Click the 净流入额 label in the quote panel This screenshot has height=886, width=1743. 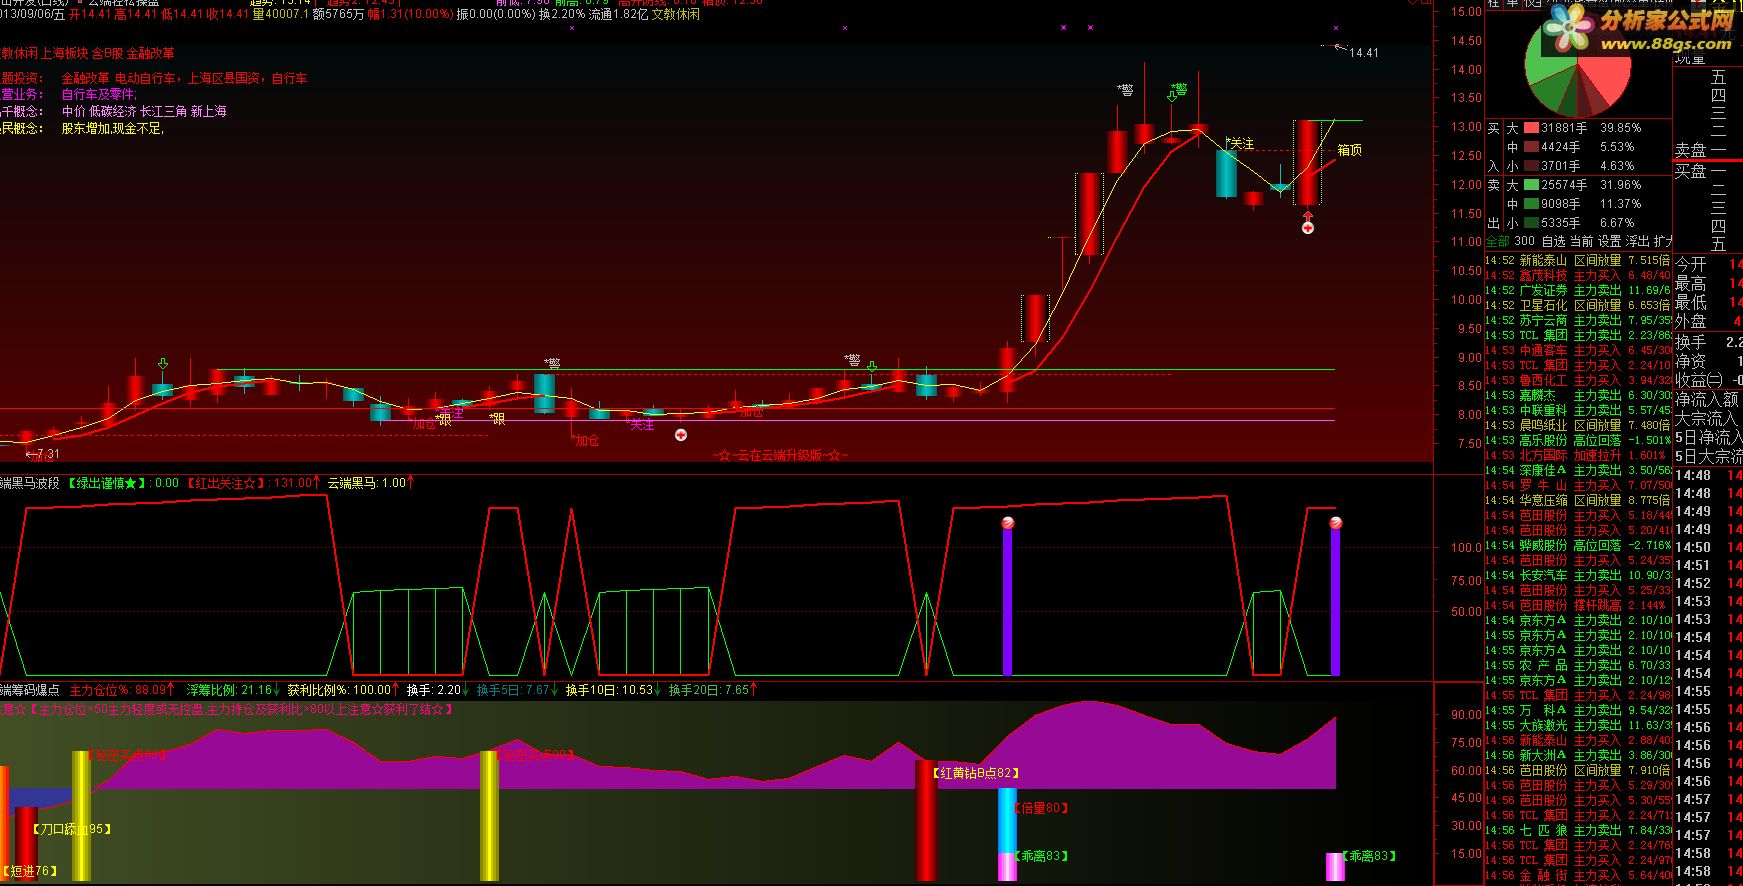pos(1708,400)
